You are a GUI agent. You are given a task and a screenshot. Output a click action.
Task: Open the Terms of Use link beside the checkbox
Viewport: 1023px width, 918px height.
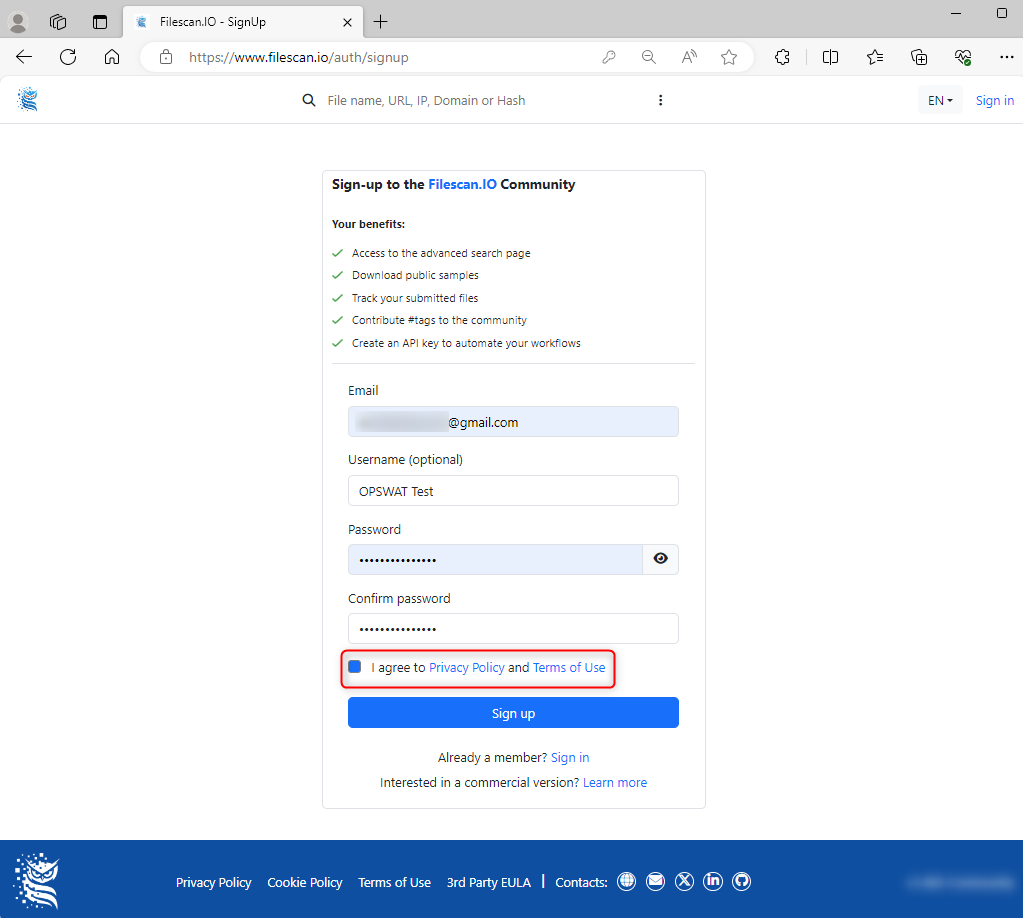(569, 667)
